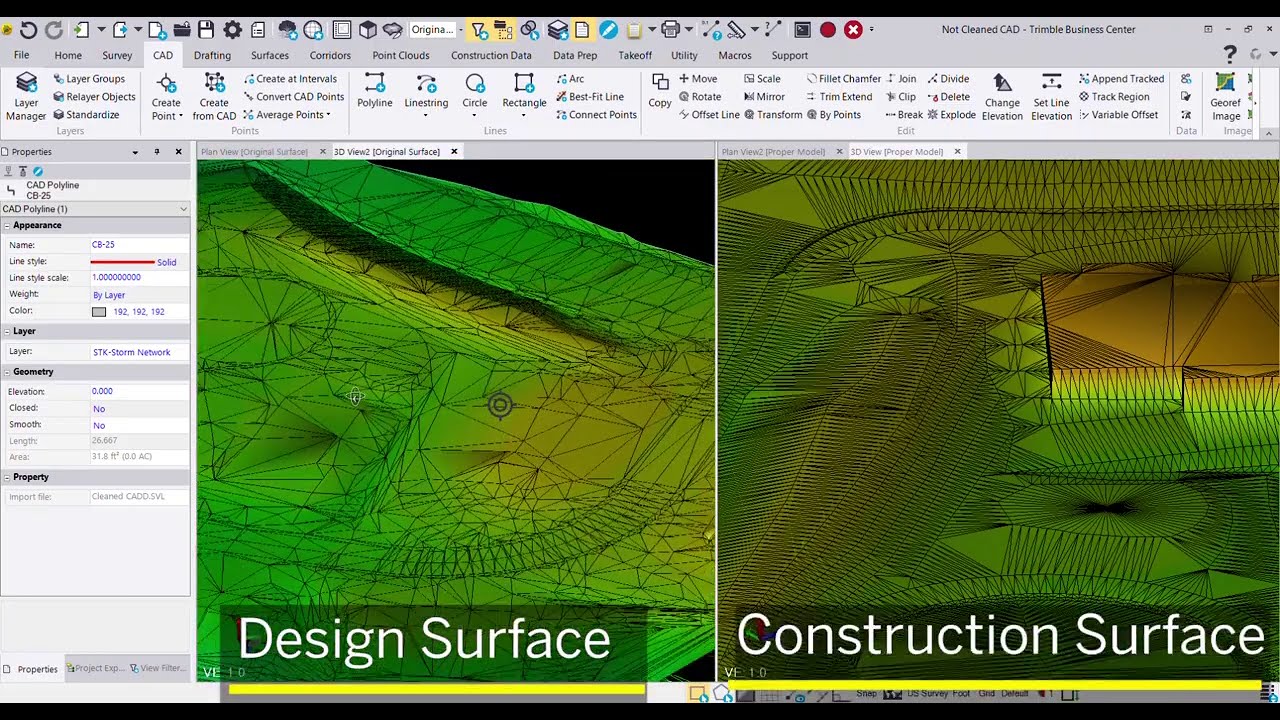Viewport: 1280px width, 720px height.
Task: Toggle the highlighted layers stack icon in the toolbar
Action: click(x=557, y=30)
